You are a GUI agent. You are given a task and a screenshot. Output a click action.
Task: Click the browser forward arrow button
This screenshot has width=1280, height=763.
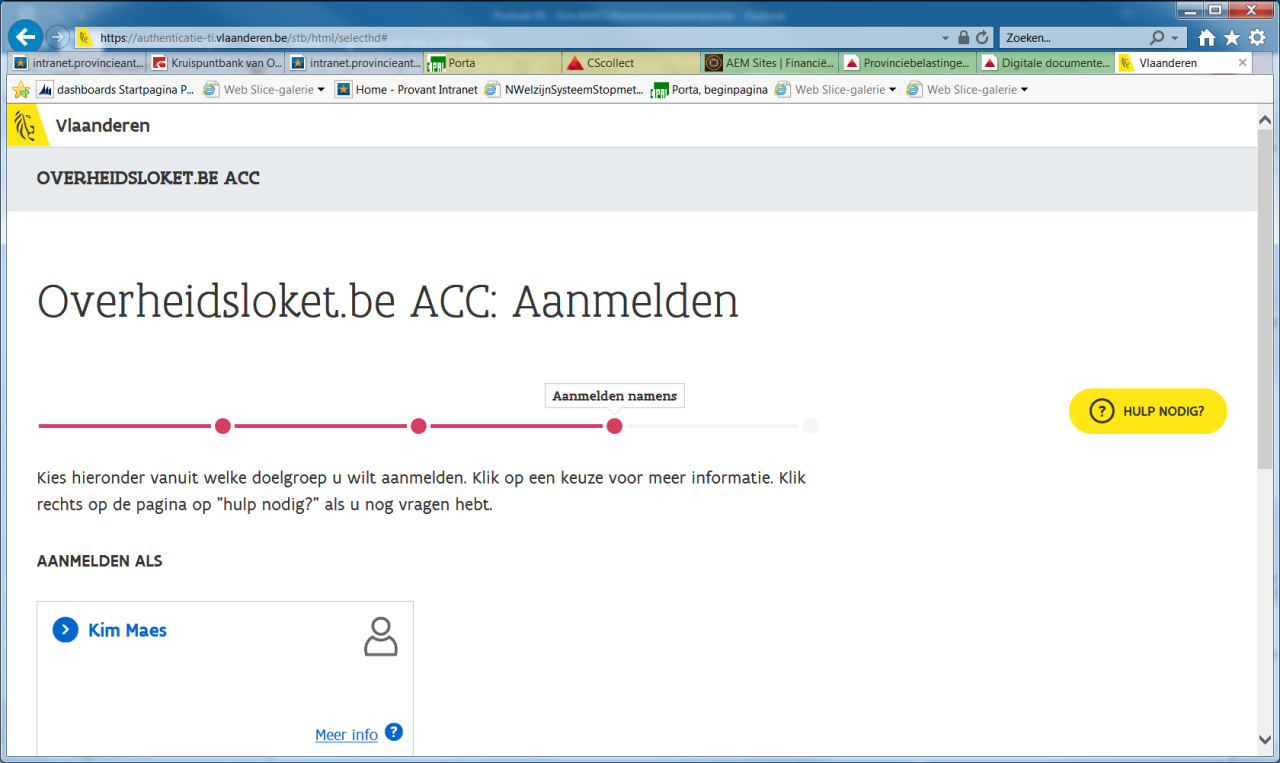58,38
